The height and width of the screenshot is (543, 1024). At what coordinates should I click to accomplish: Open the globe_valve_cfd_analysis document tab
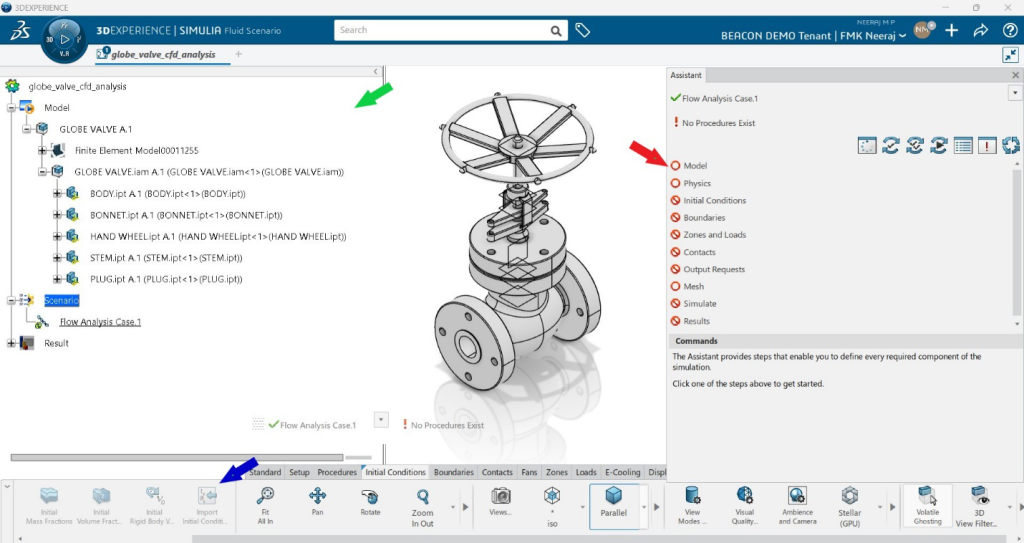[163, 54]
